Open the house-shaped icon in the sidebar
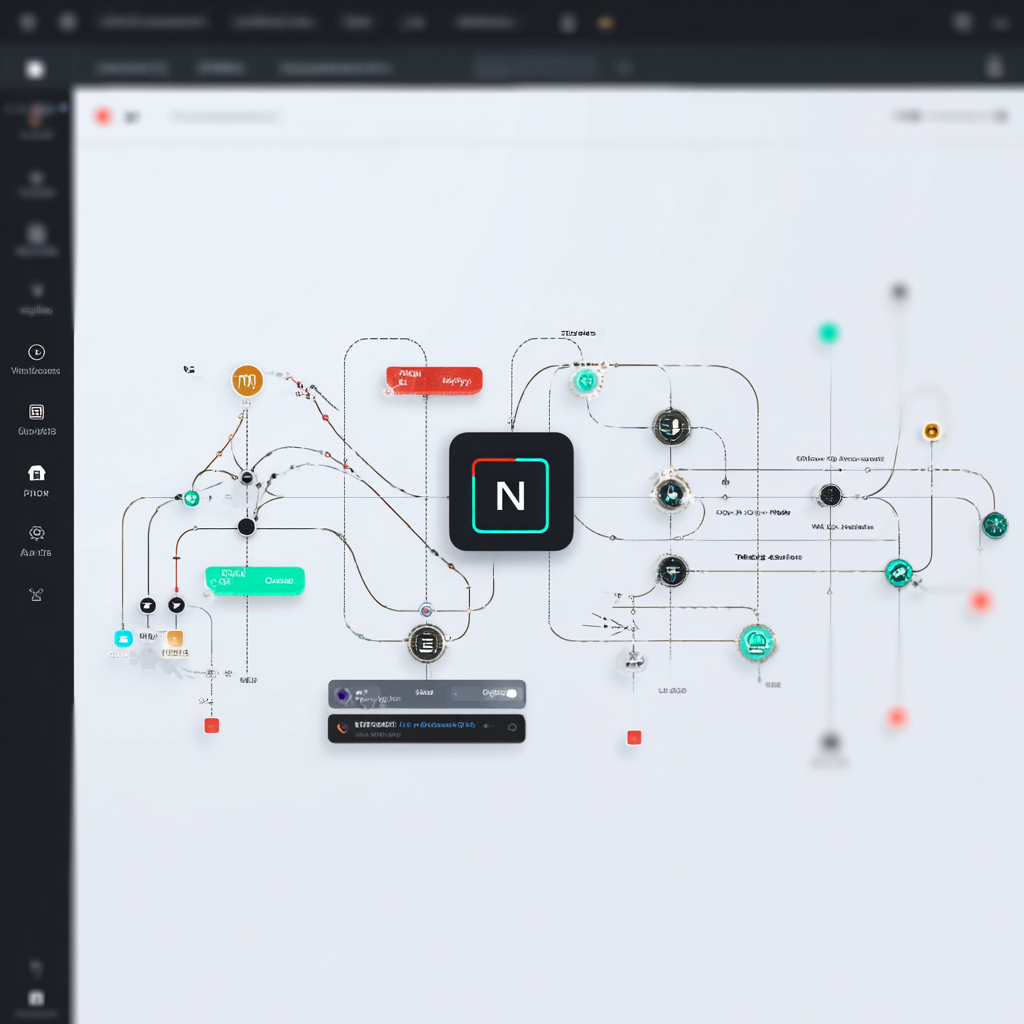This screenshot has height=1024, width=1024. 37,473
